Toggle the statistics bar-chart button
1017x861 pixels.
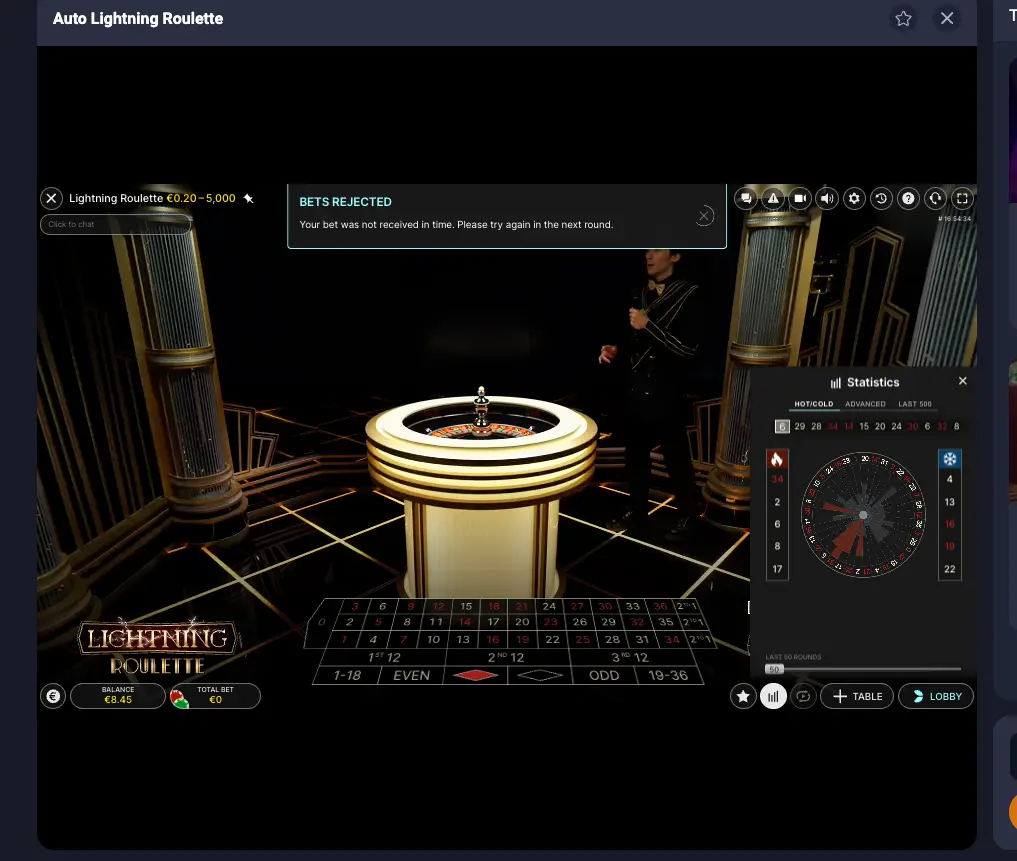pos(773,696)
